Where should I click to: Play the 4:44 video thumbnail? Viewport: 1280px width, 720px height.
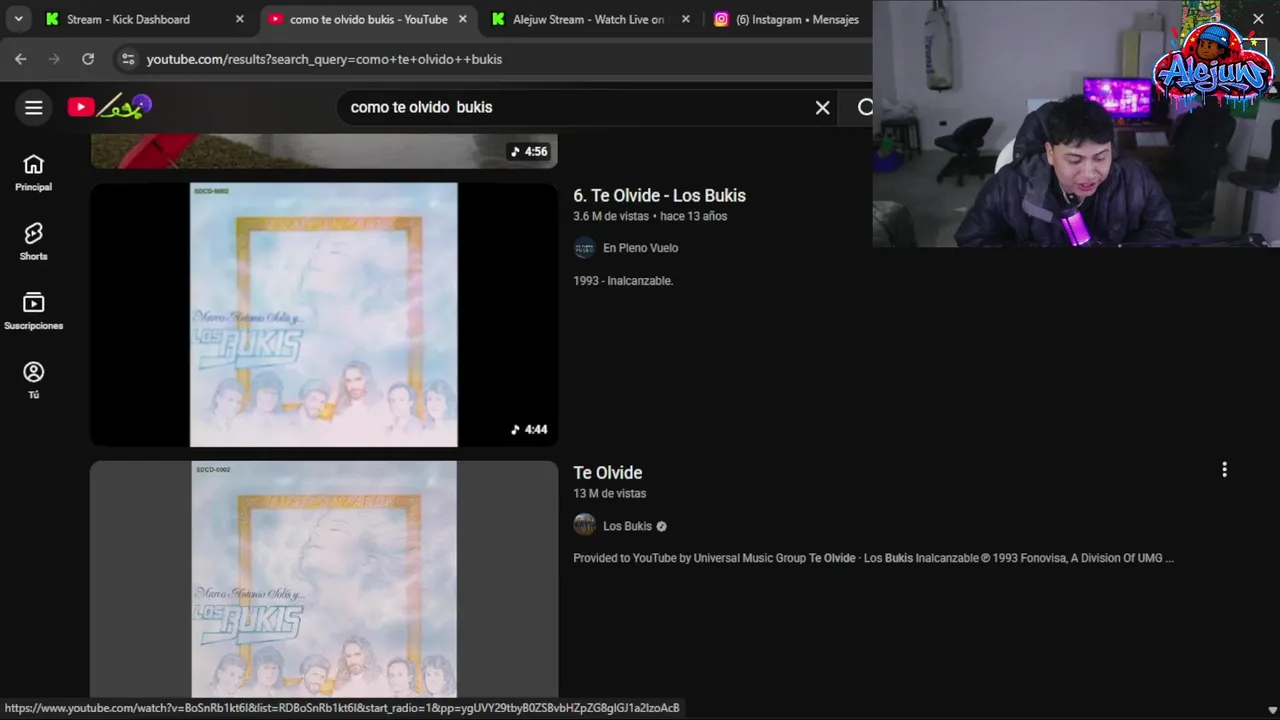pyautogui.click(x=324, y=314)
